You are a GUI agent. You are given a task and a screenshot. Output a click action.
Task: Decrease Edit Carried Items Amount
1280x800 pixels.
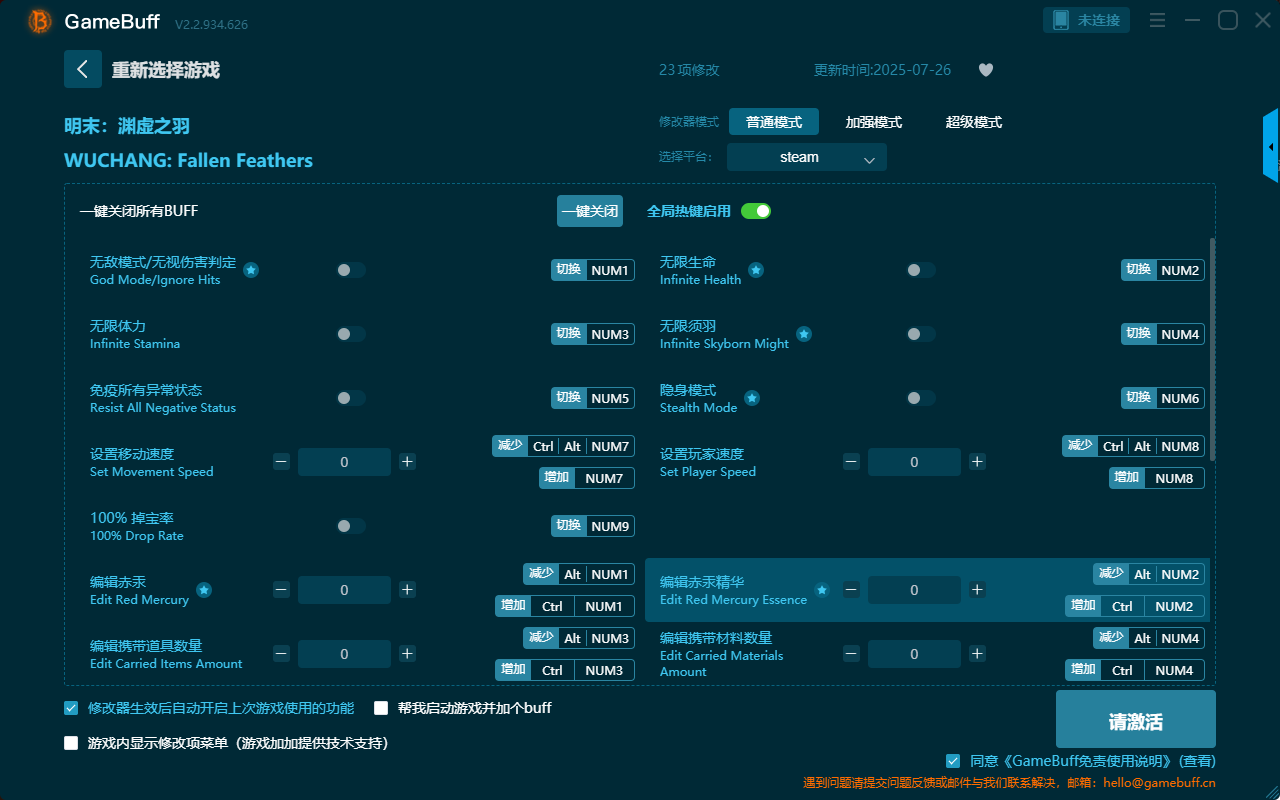point(281,654)
